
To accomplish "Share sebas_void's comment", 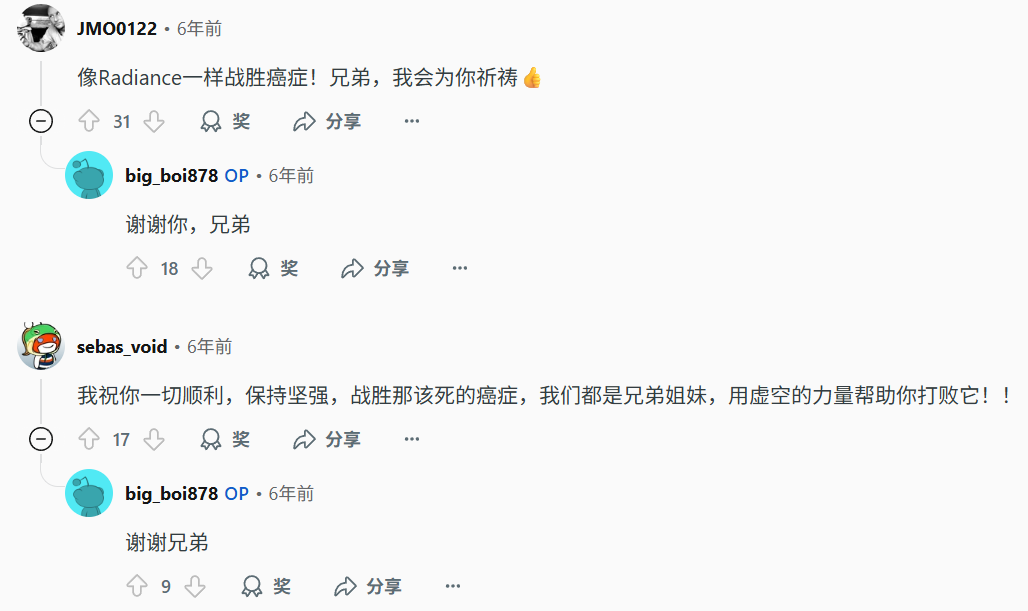I will coord(327,439).
